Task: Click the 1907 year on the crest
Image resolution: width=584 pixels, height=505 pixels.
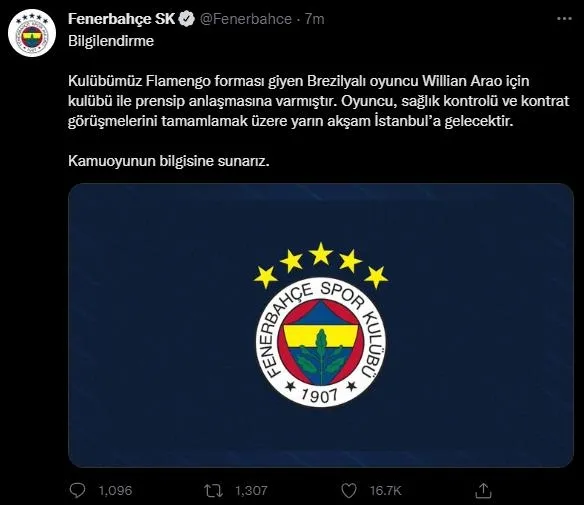Action: point(320,395)
